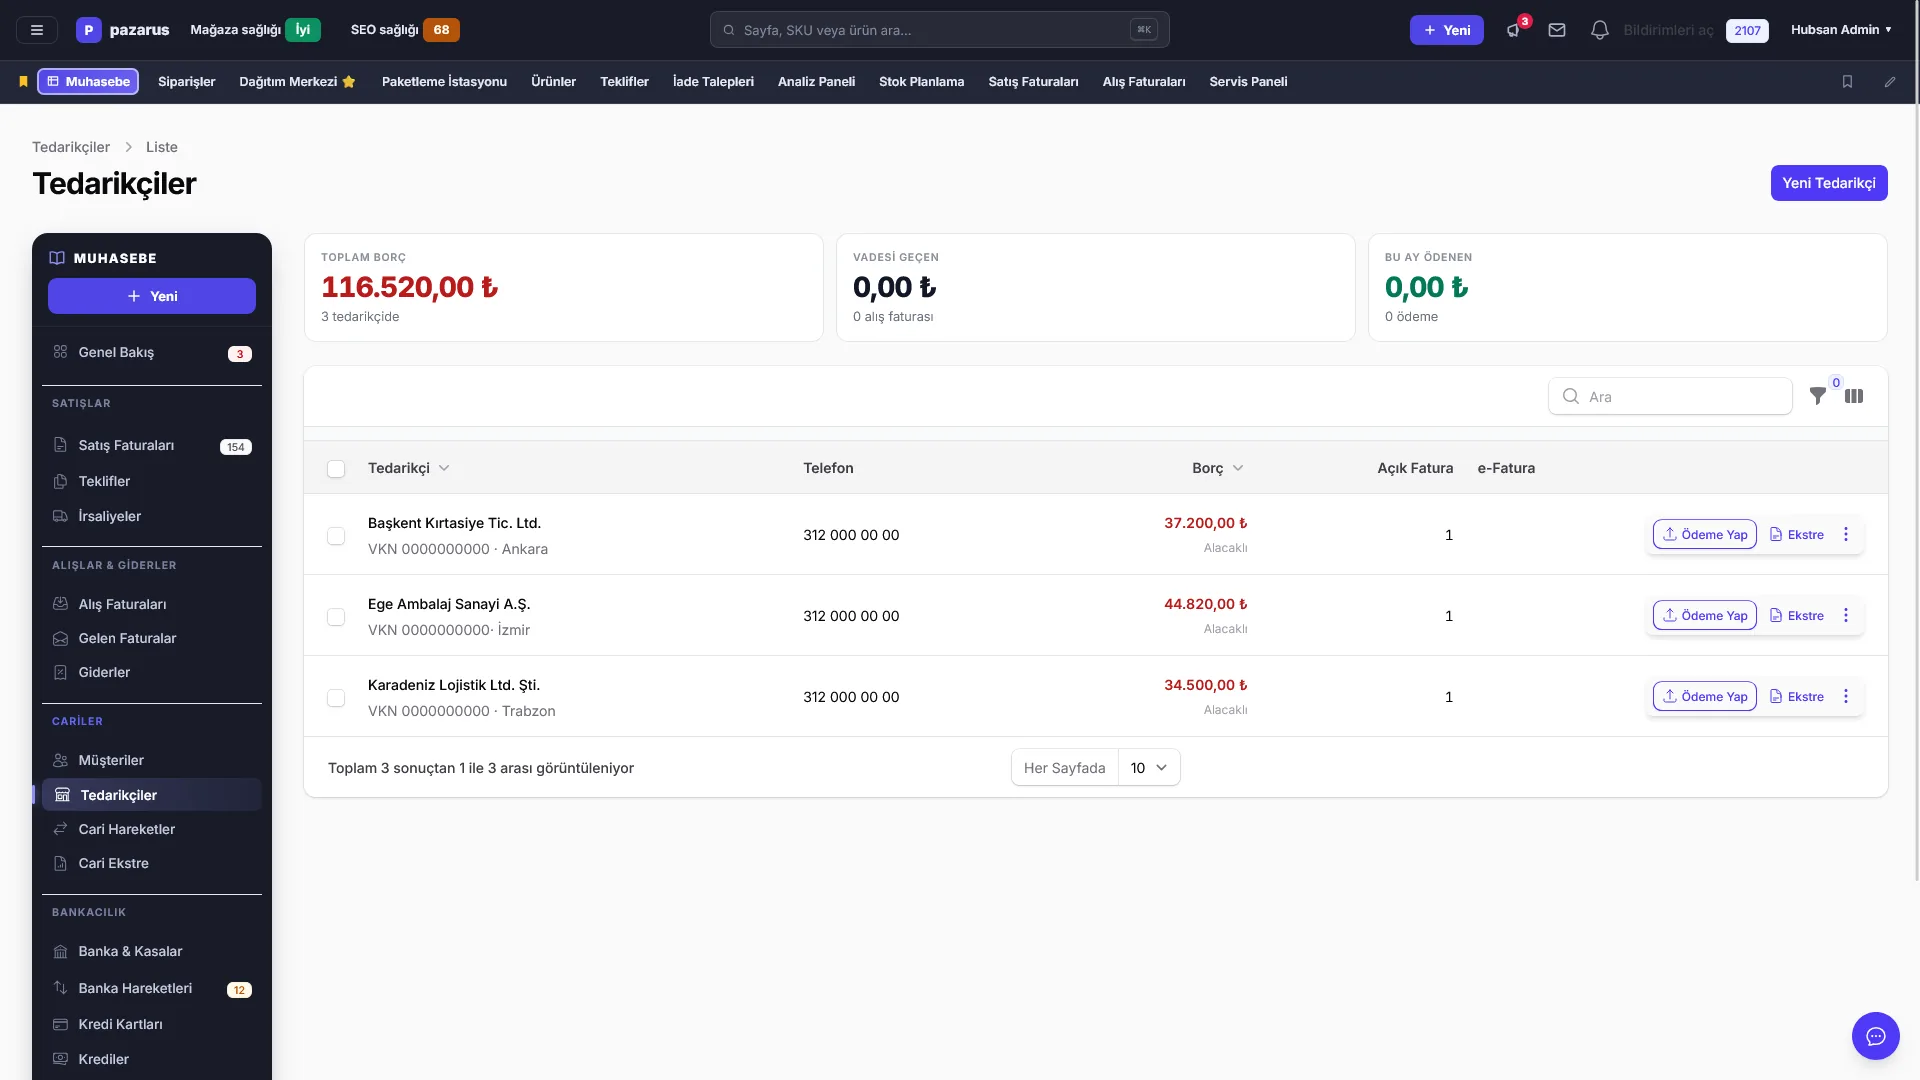
Task: Click Ödeme Yap for Karadeniz Lojistik
Action: coord(1704,696)
